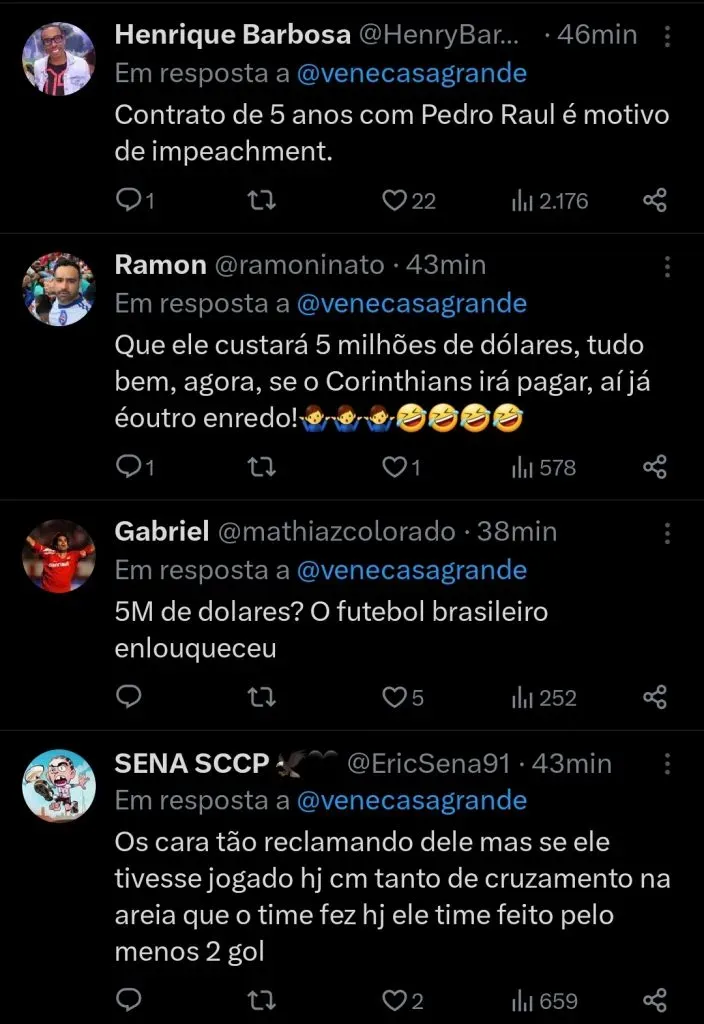The width and height of the screenshot is (704, 1024).
Task: Click the analytics icon showing 659 views
Action: click(522, 998)
